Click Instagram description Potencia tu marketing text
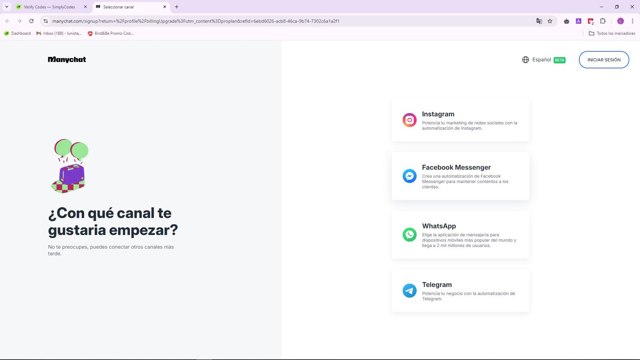The height and width of the screenshot is (360, 640). (x=469, y=125)
